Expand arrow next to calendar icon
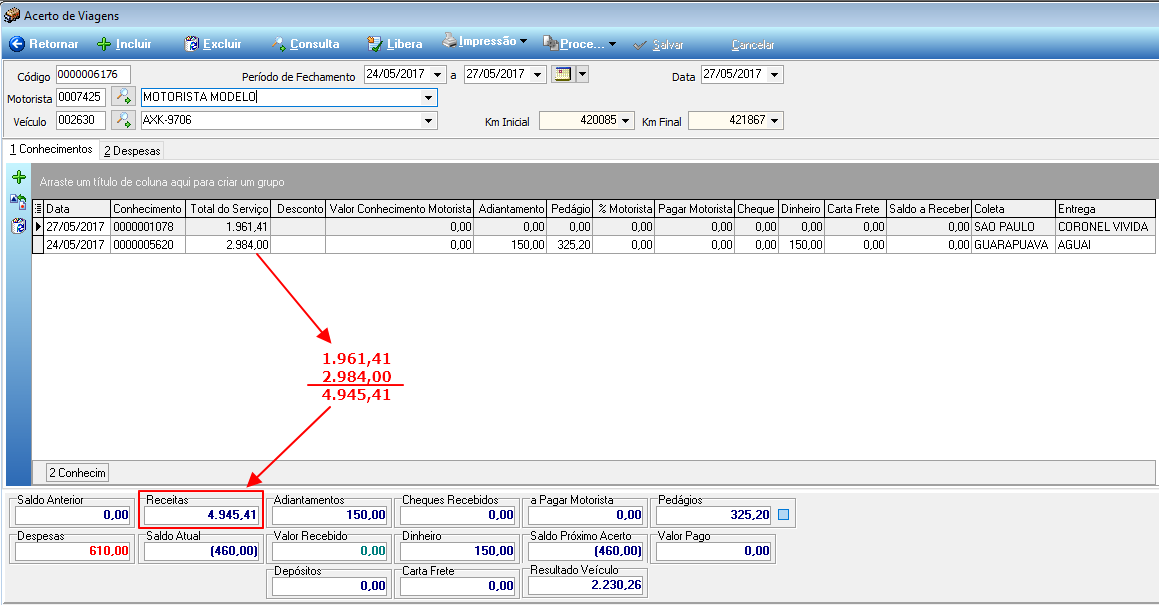 coord(582,74)
